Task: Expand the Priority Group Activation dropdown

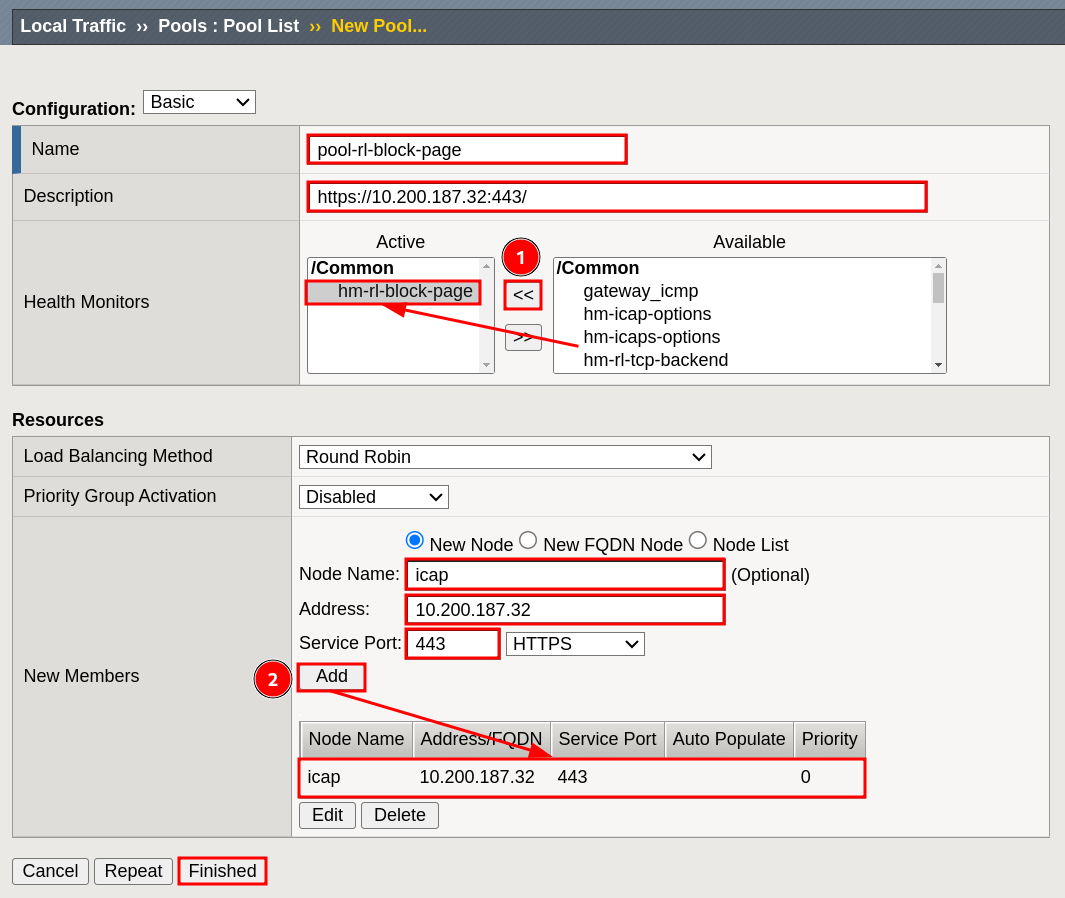Action: pyautogui.click(x=373, y=497)
